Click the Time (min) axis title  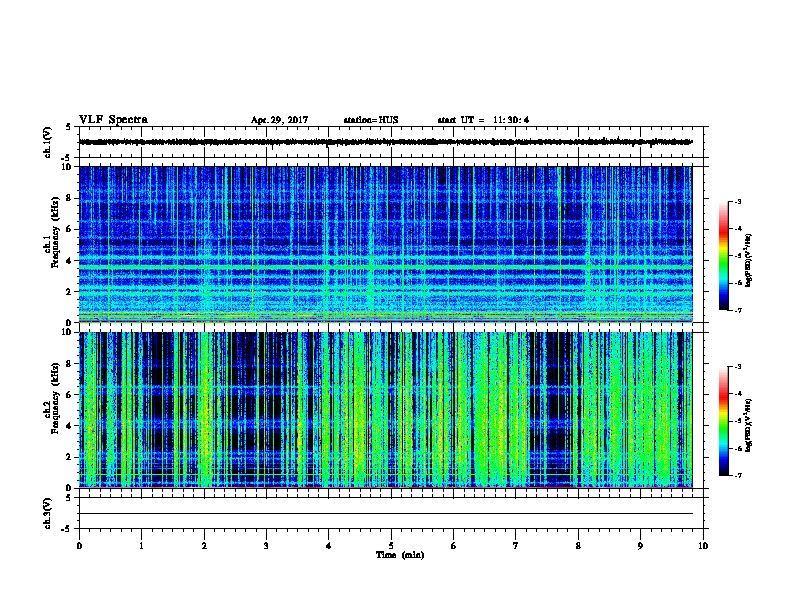(x=400, y=555)
